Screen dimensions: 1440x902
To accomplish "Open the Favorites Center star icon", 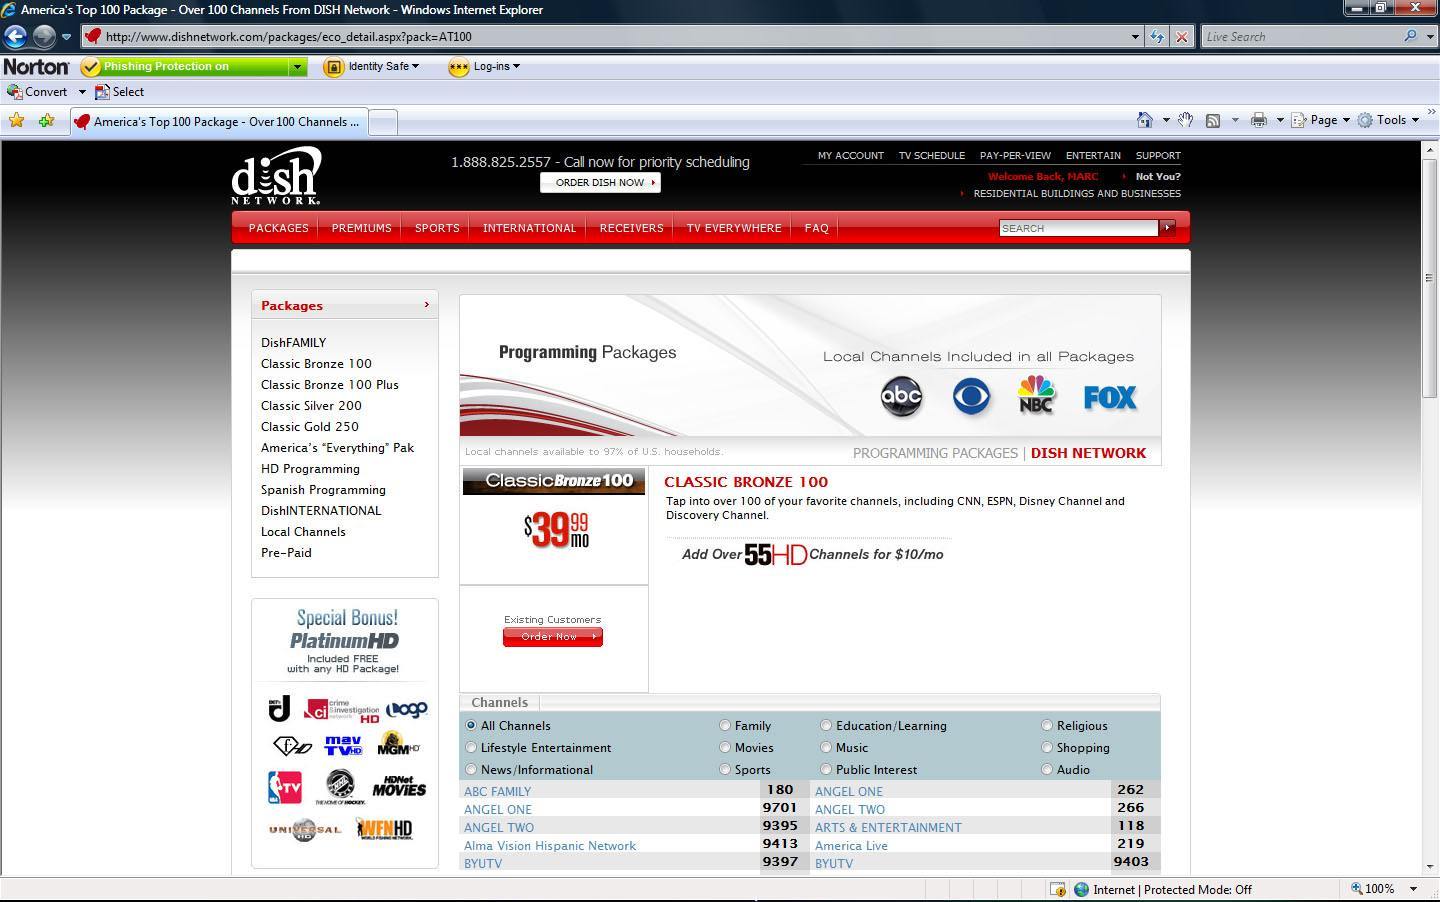I will [x=17, y=121].
